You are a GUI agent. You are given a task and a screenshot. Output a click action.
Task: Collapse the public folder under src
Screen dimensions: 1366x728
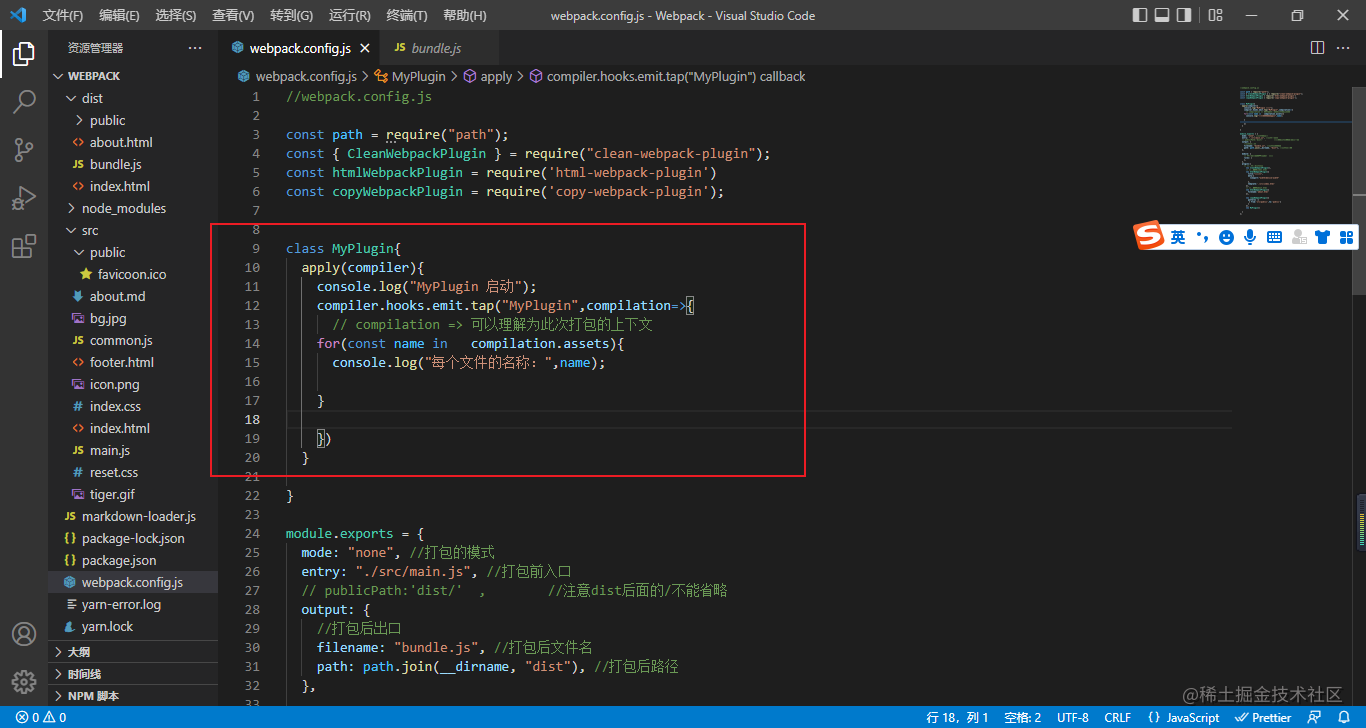[x=133, y=252]
